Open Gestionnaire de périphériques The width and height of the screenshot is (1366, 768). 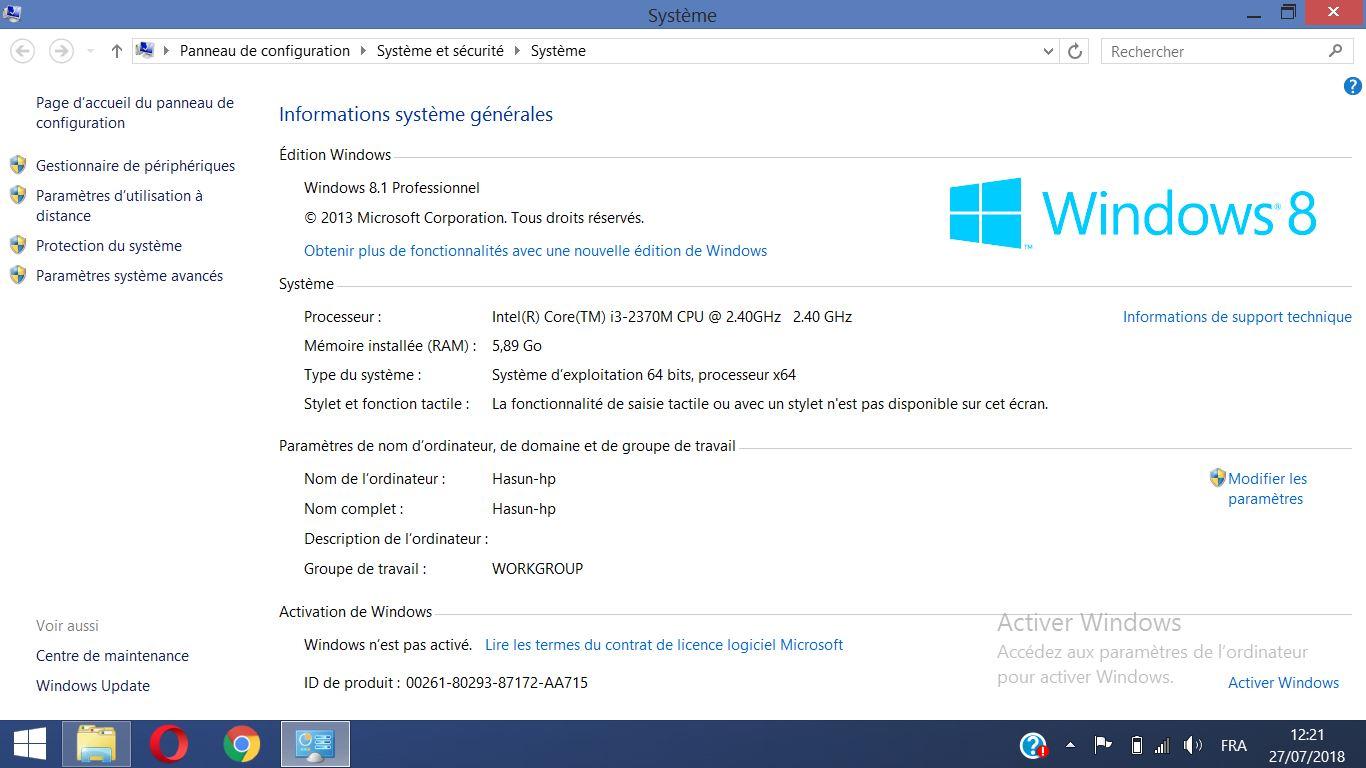[x=135, y=165]
